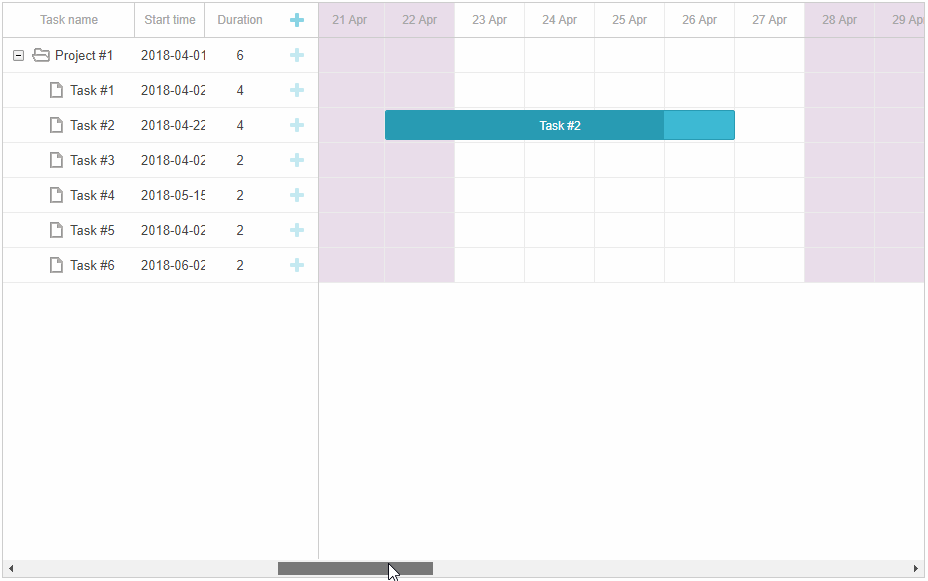Select the Task #2 row name
This screenshot has height=581, width=928.
click(92, 125)
